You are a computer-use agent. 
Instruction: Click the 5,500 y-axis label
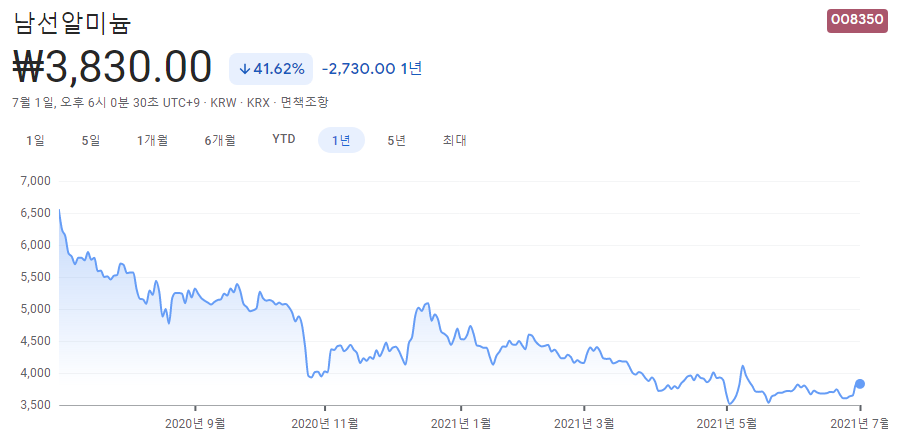(35, 278)
